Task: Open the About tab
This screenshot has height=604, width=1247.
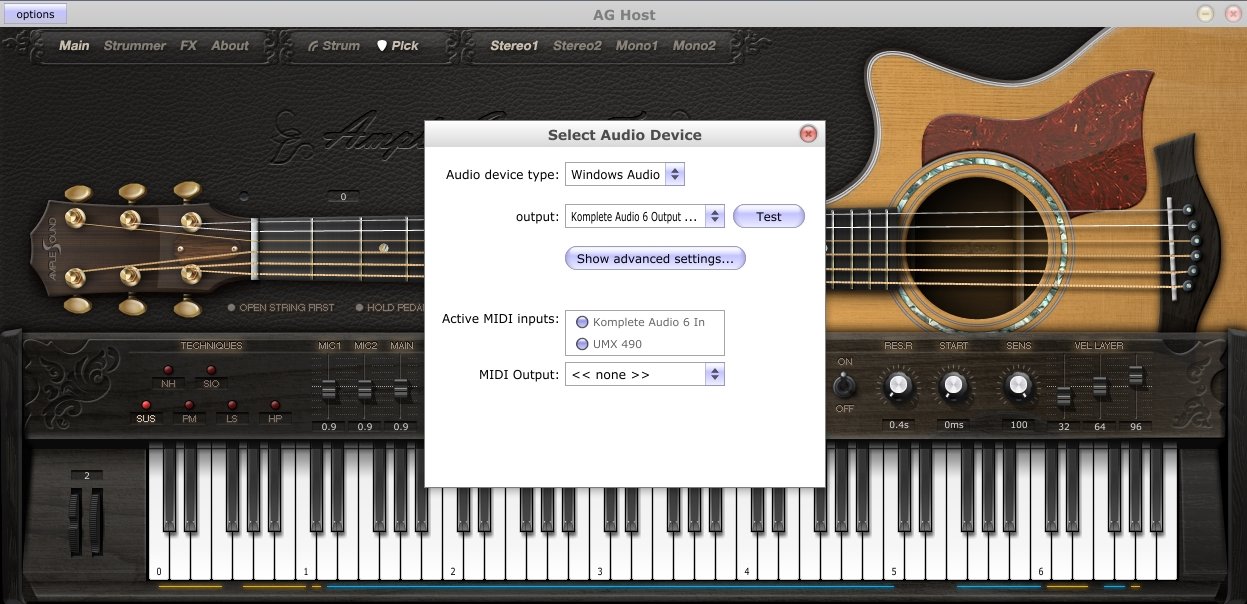Action: point(230,45)
